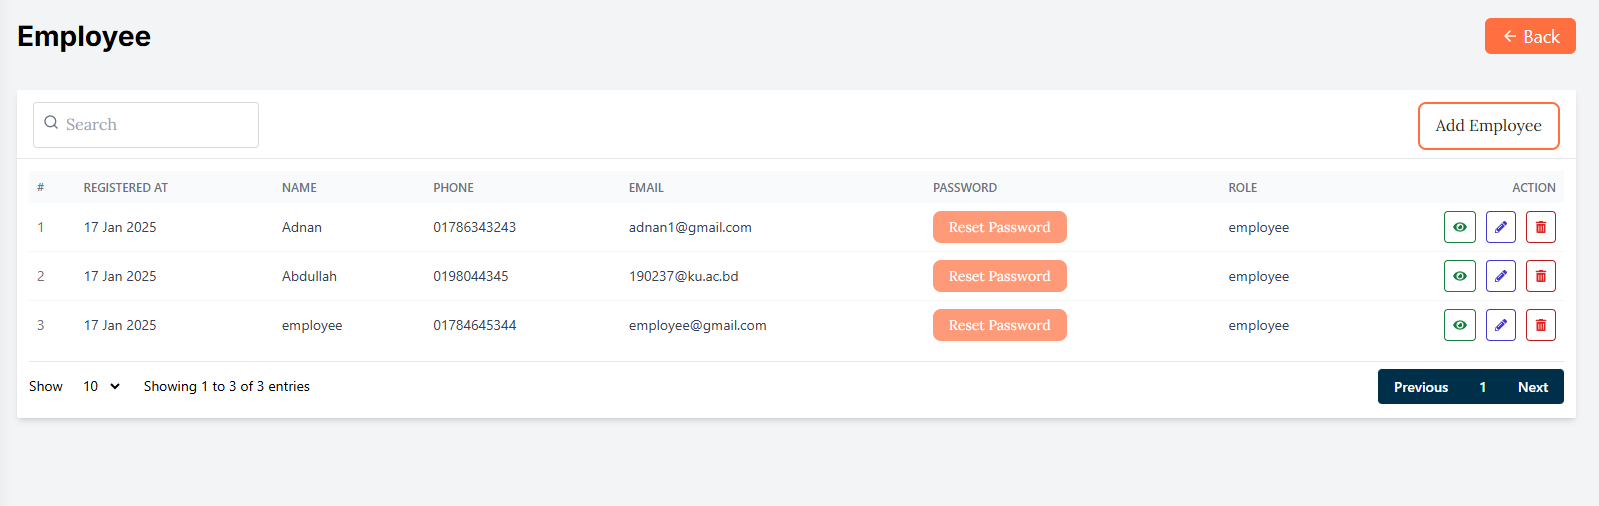Delete the third row employee entry
The image size is (1599, 506).
(x=1540, y=325)
